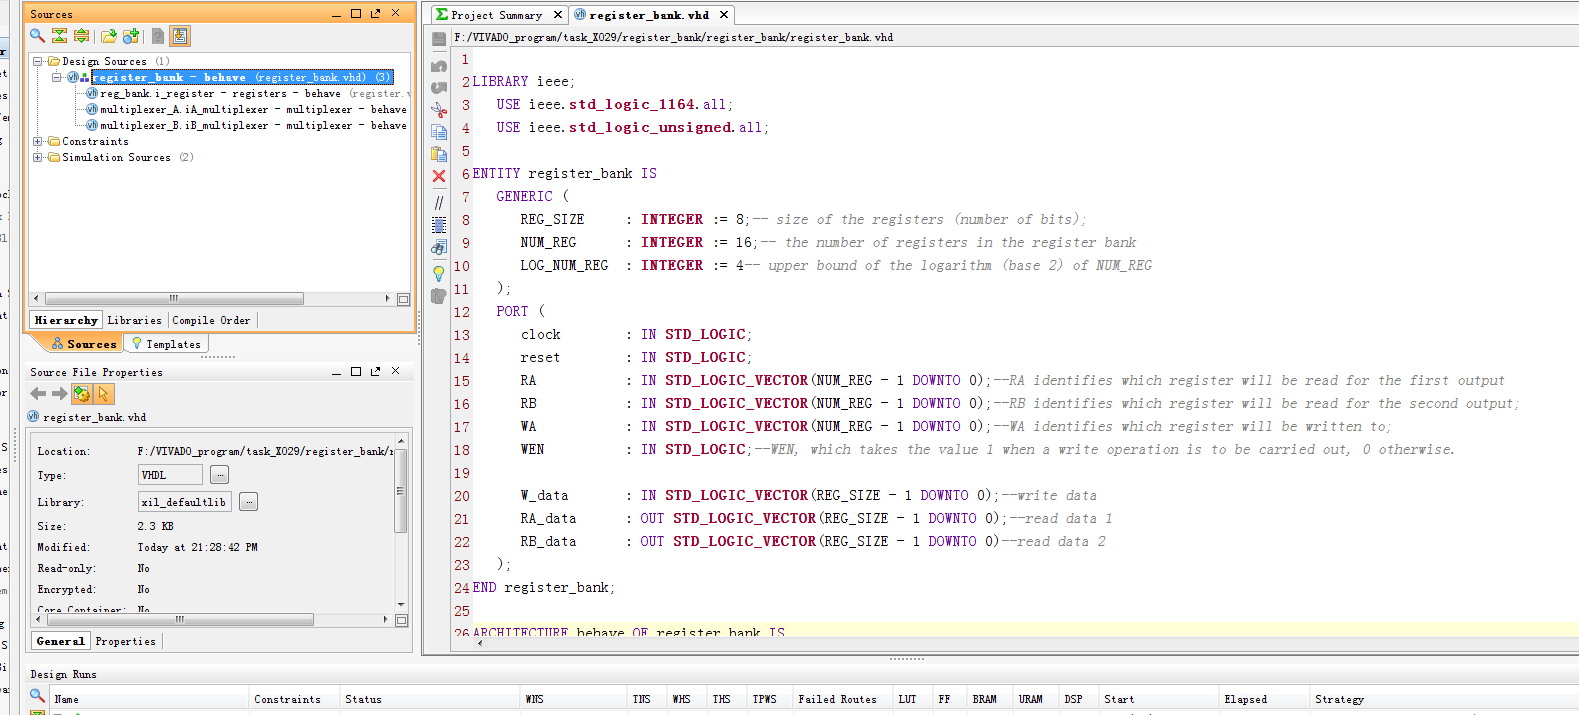Open the Libraries tab in Sources

coord(134,320)
